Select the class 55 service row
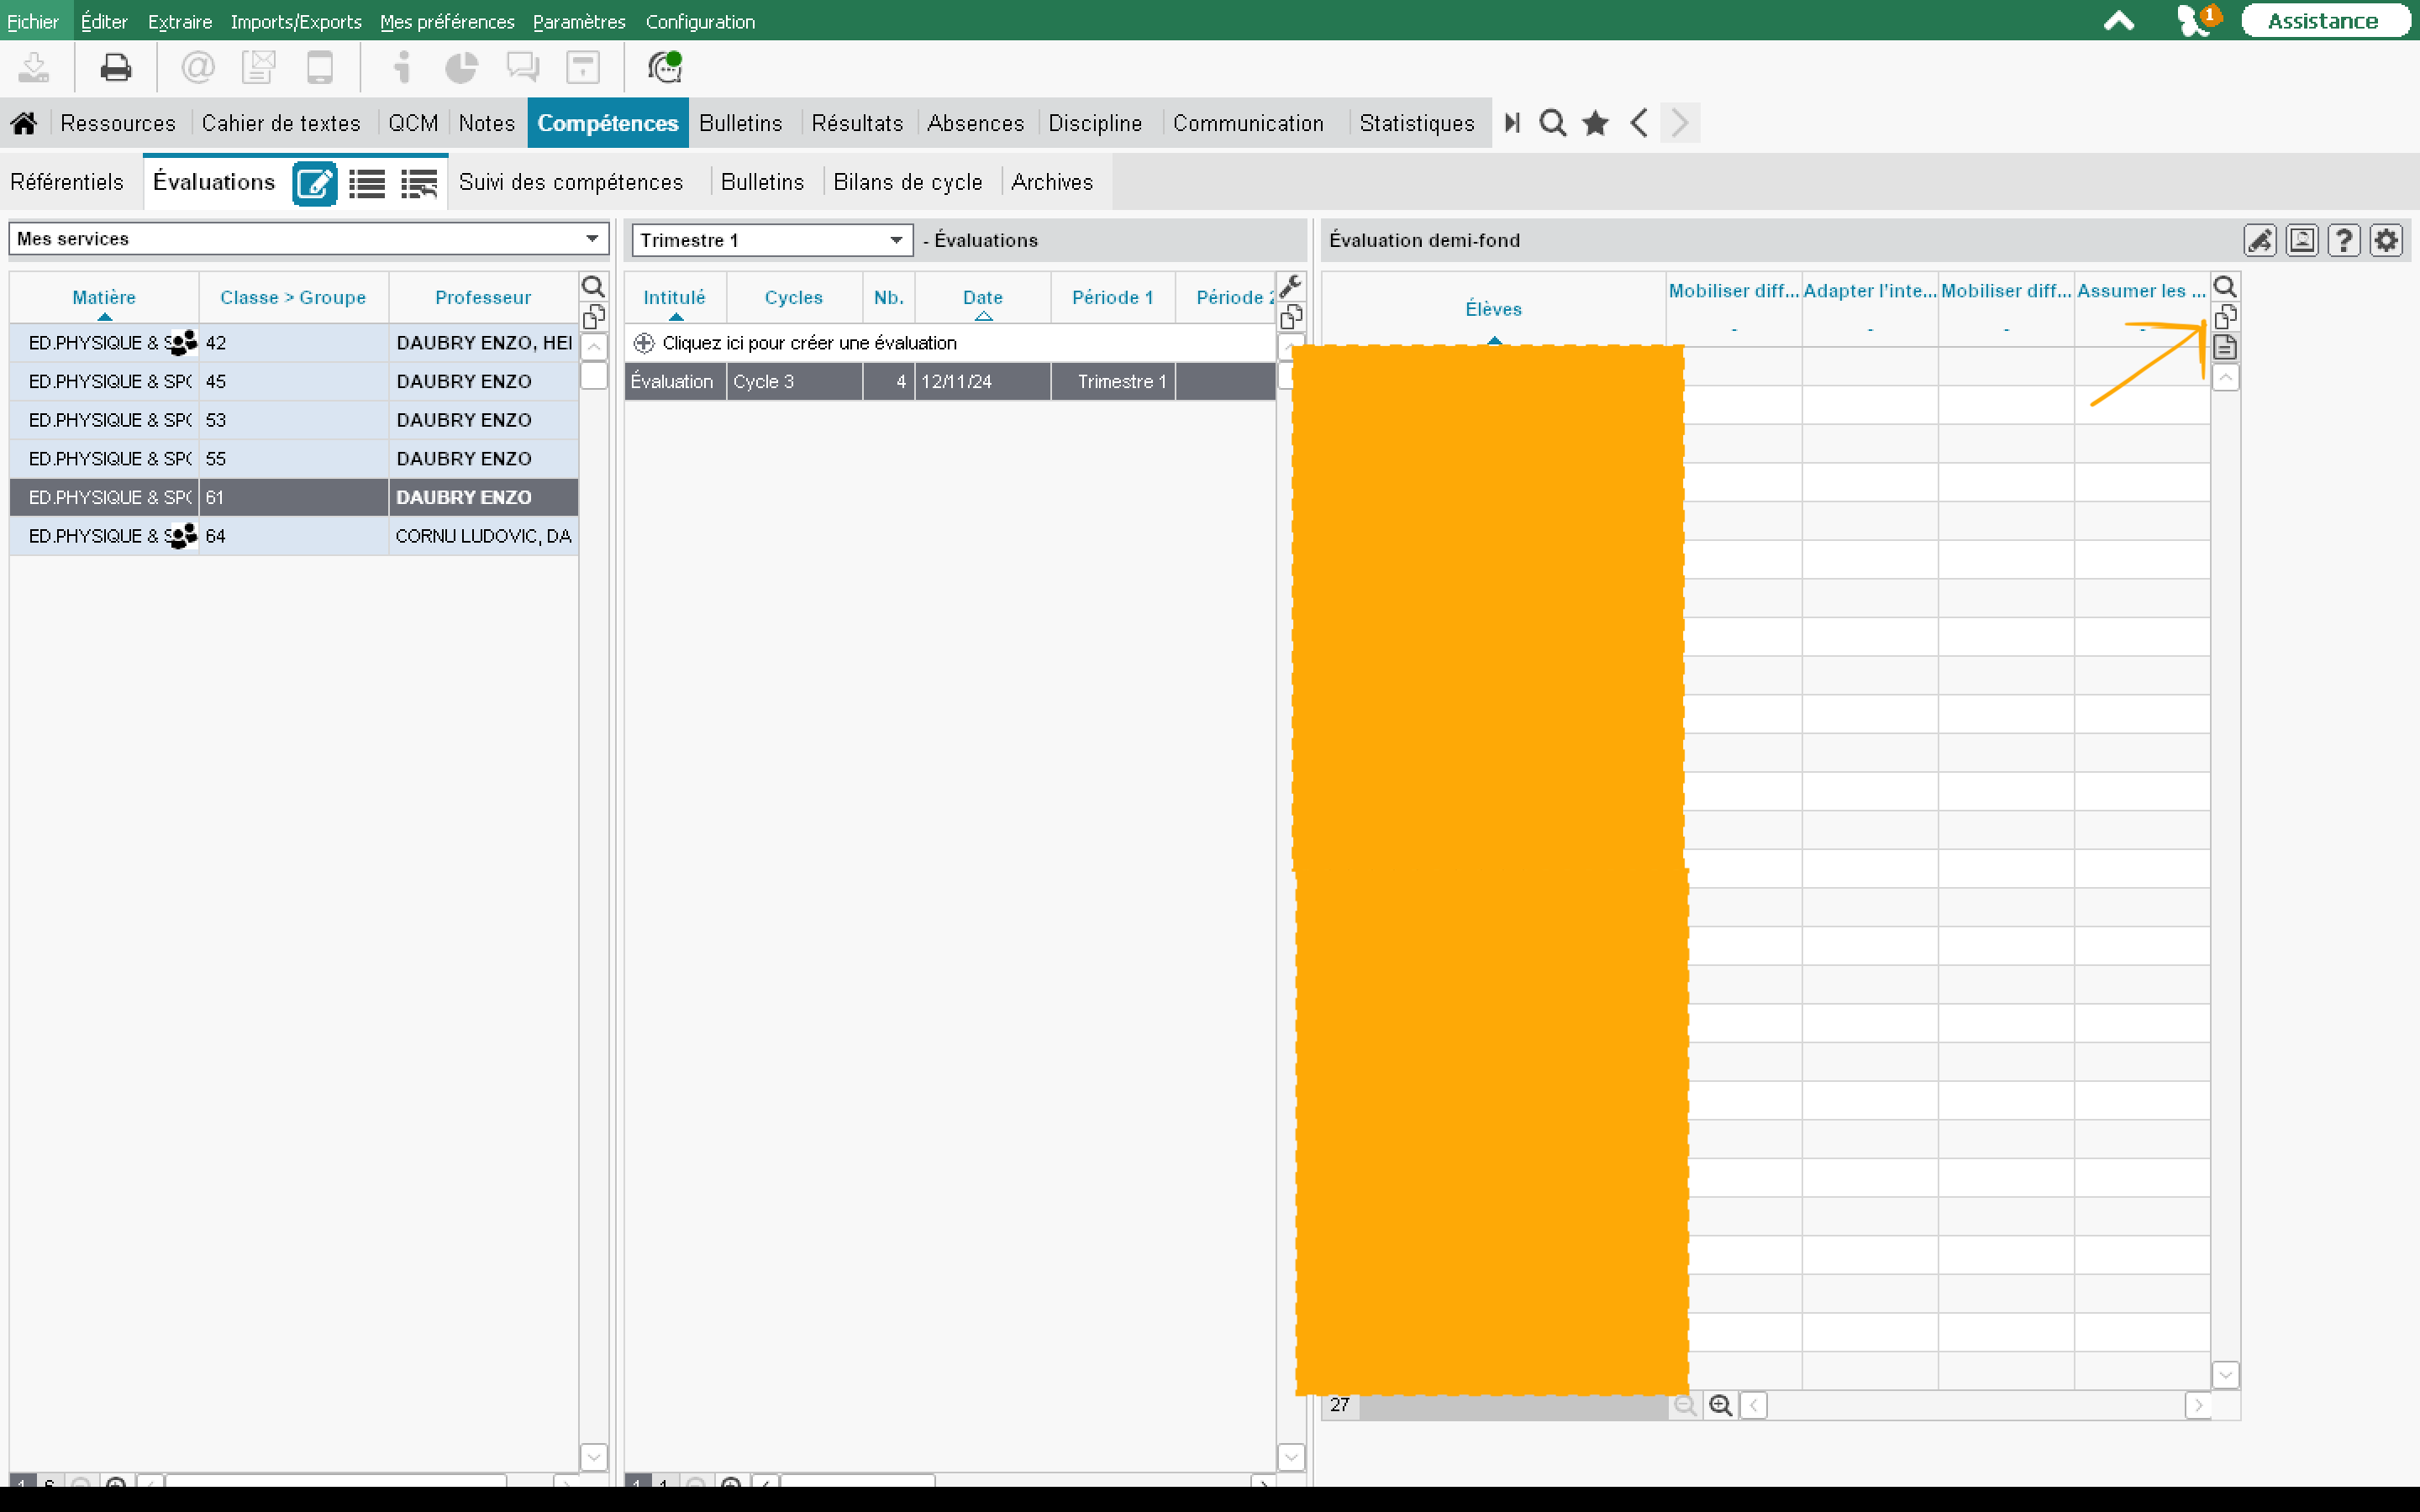 coord(294,459)
